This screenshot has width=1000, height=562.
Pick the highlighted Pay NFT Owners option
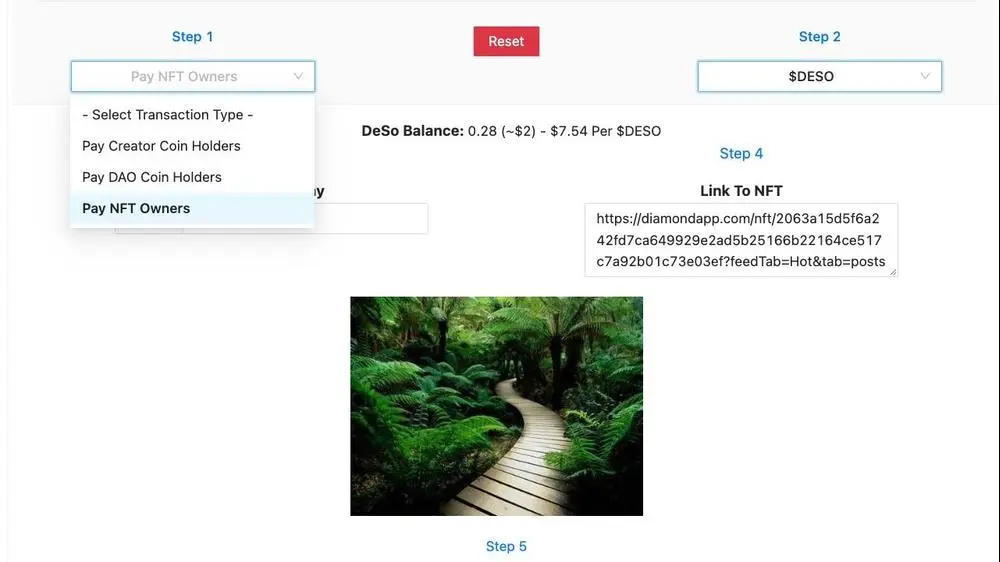(x=136, y=208)
